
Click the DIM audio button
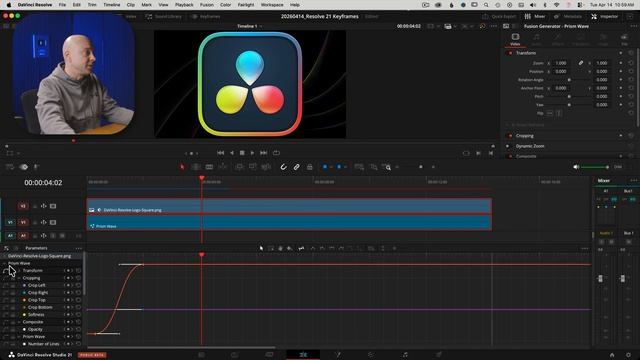(618, 167)
